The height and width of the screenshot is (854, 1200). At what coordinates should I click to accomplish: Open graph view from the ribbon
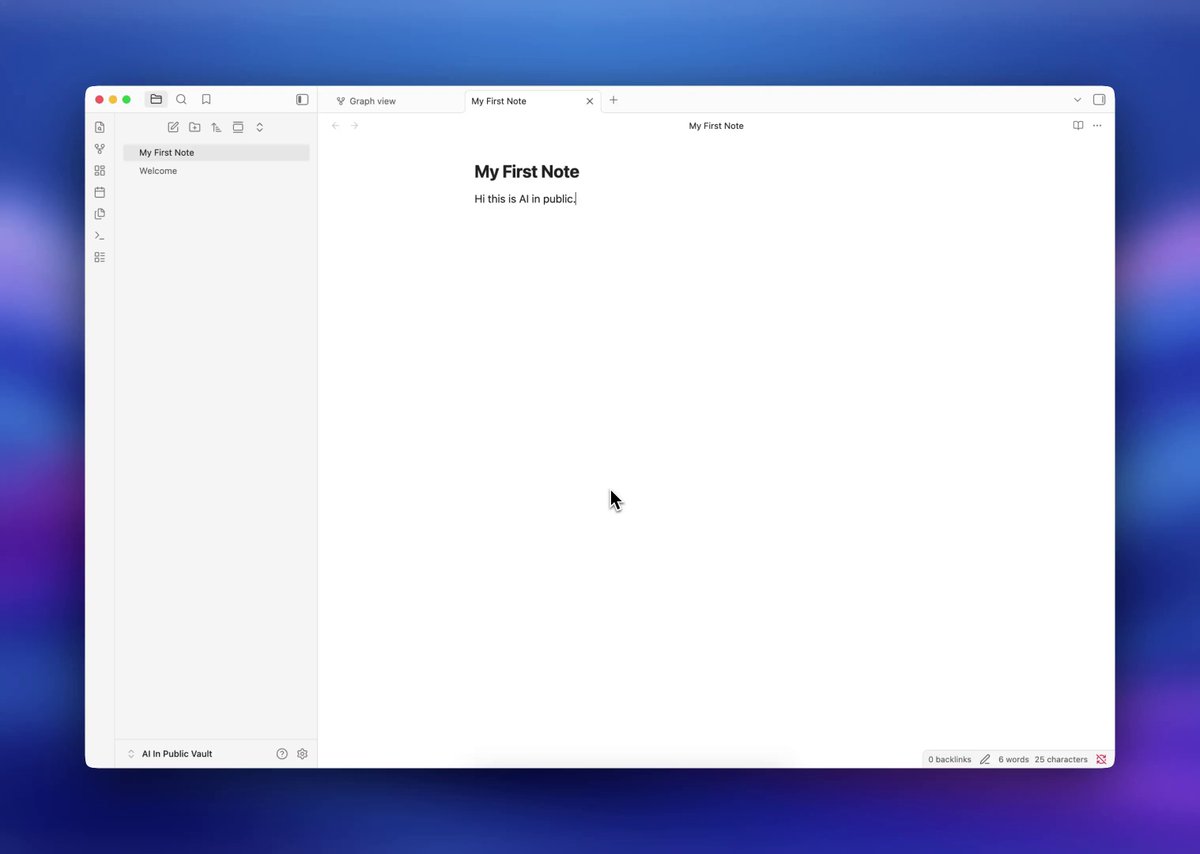click(x=100, y=149)
